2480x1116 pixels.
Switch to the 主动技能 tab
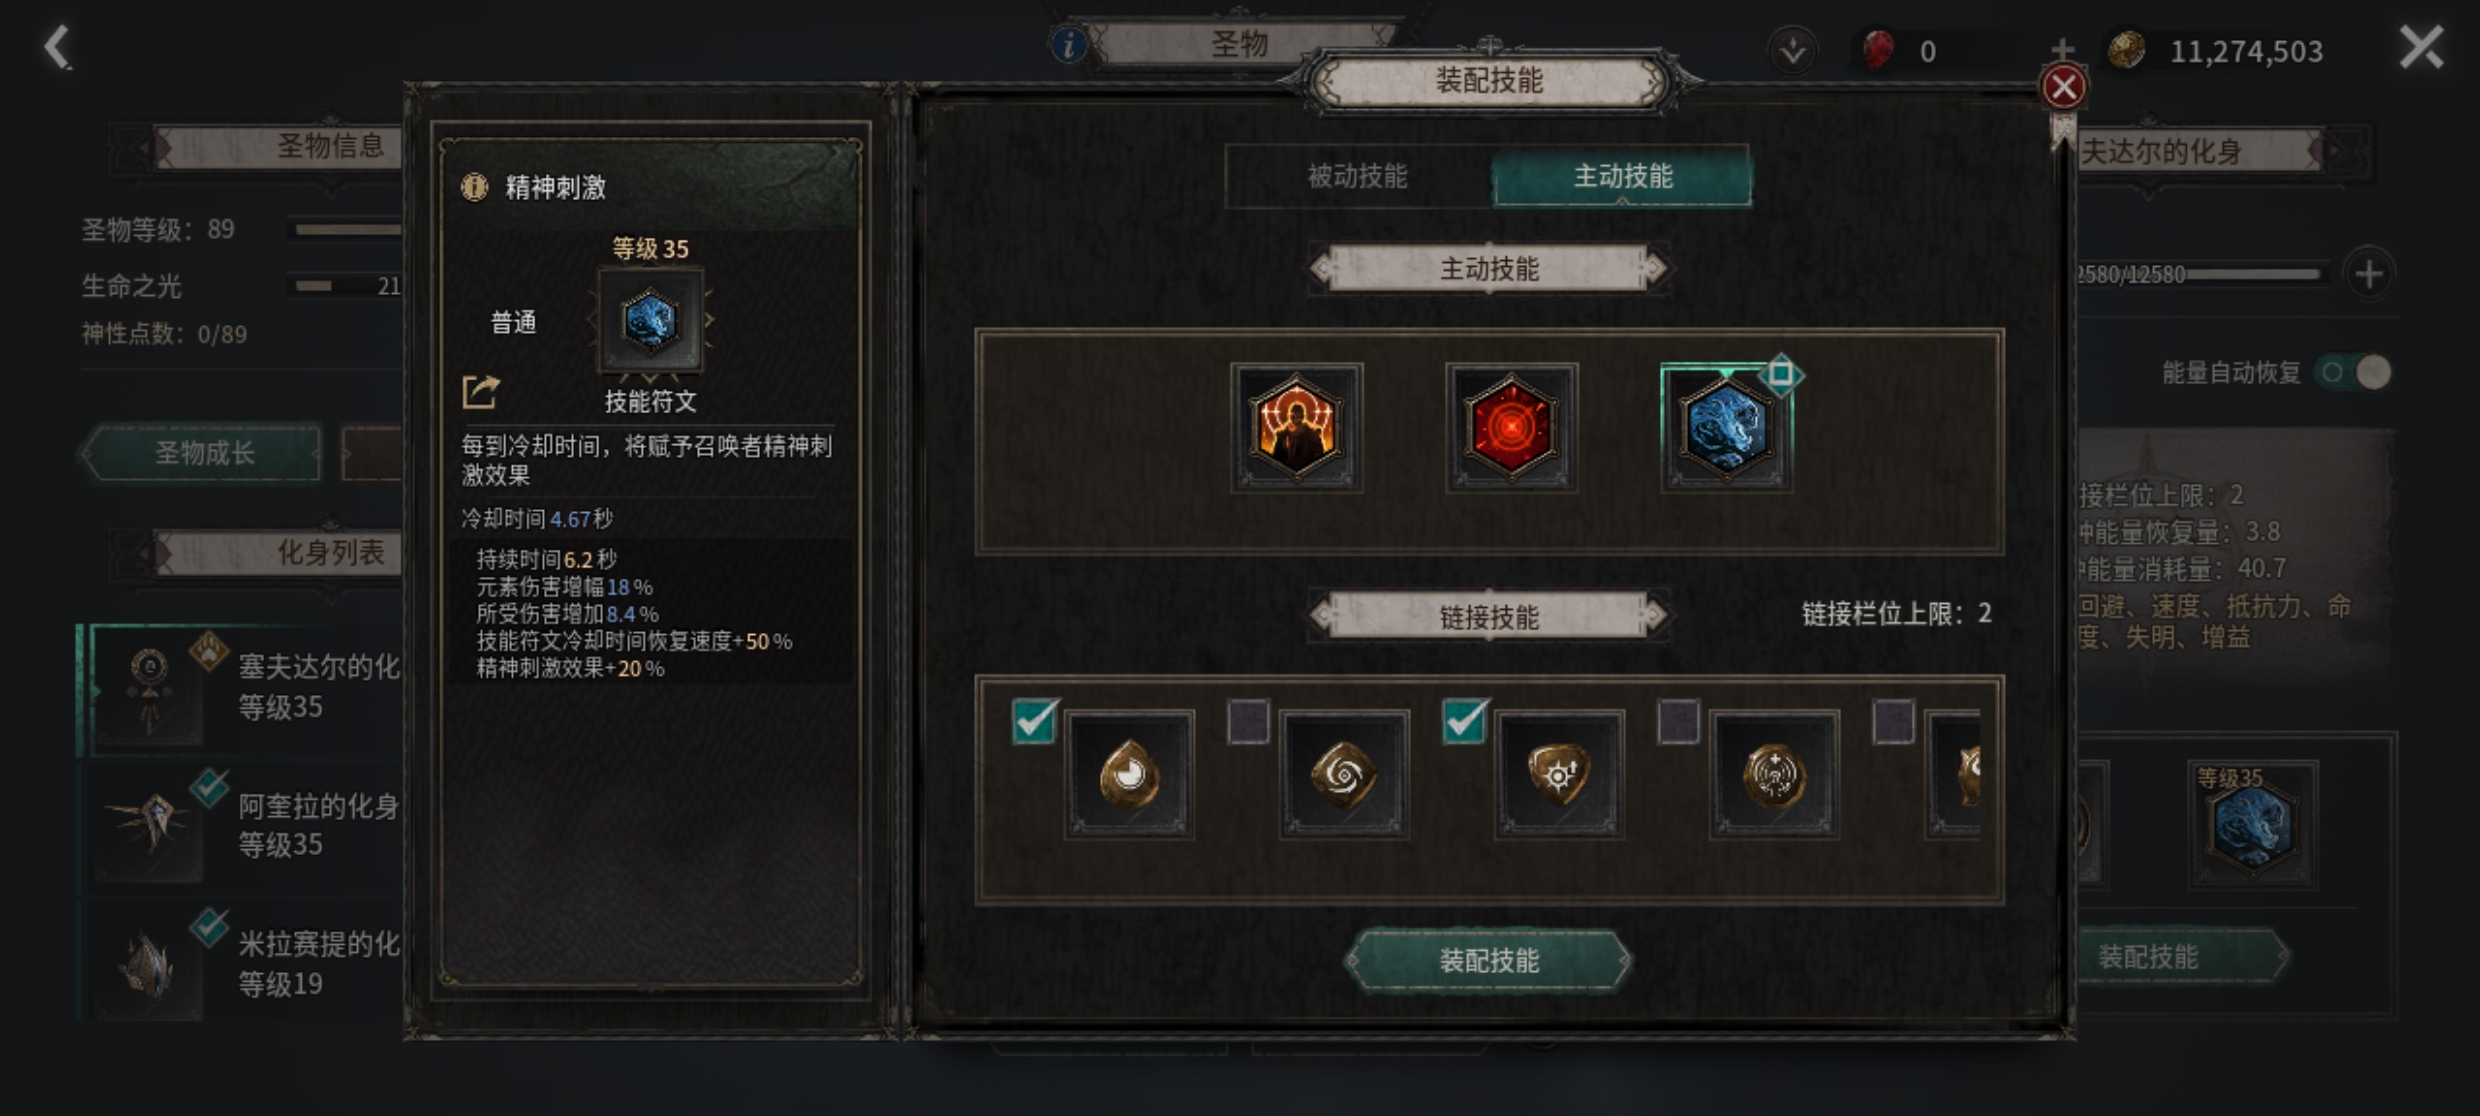coord(1622,177)
